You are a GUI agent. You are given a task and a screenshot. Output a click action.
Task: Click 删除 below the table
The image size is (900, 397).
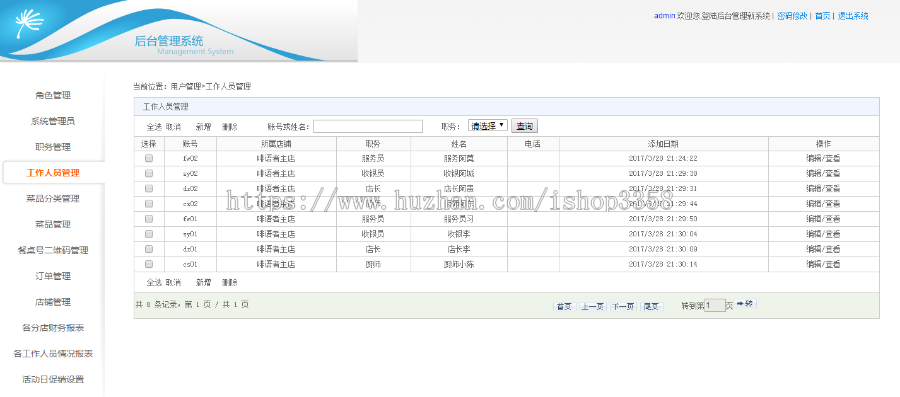click(x=230, y=282)
